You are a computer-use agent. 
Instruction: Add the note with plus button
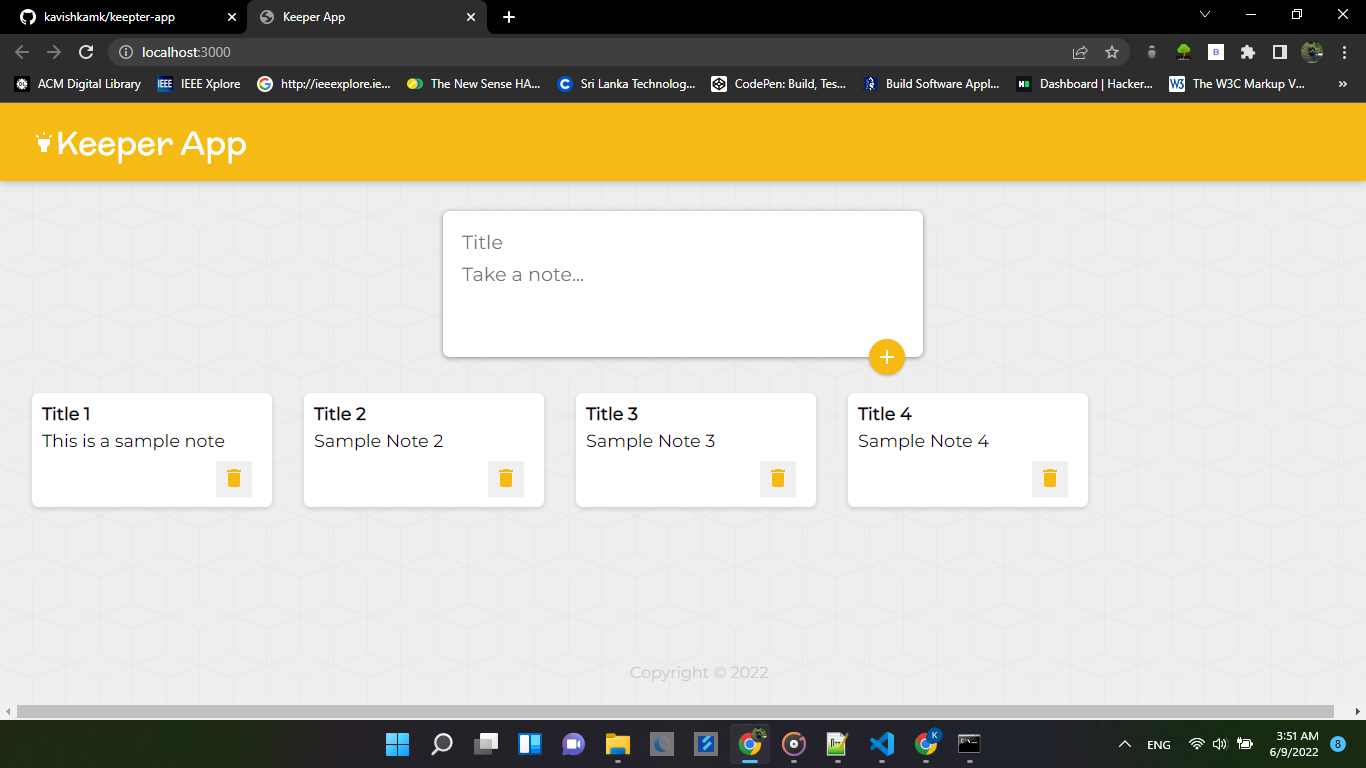click(886, 357)
